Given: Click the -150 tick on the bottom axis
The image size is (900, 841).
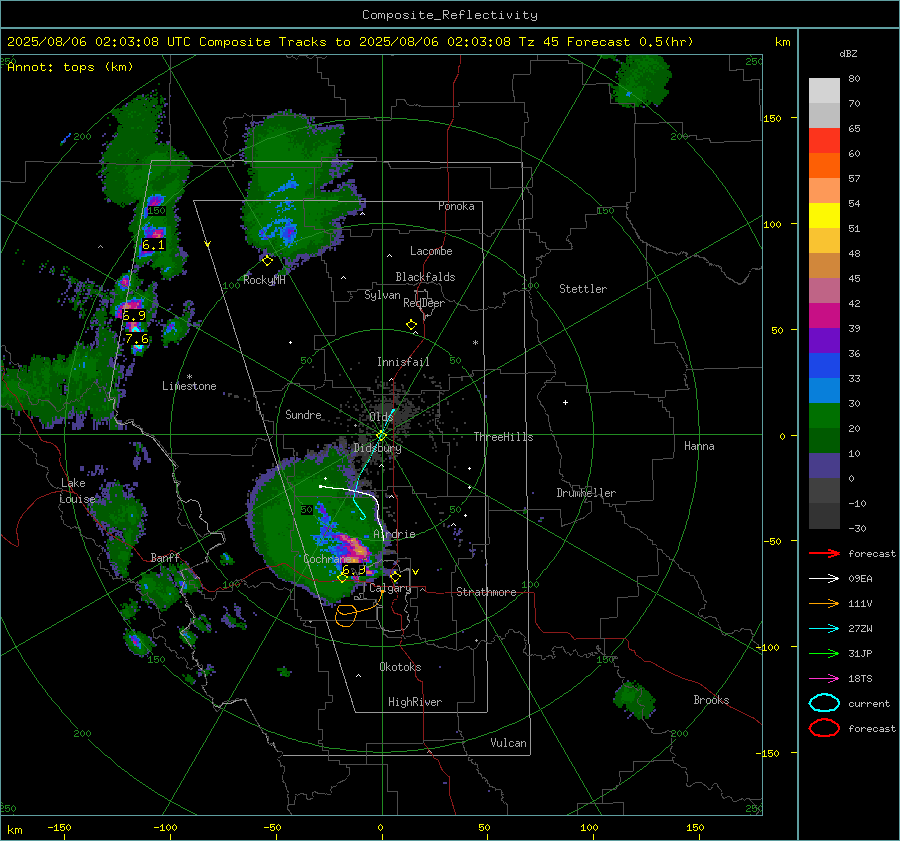Looking at the screenshot, I should tap(60, 827).
